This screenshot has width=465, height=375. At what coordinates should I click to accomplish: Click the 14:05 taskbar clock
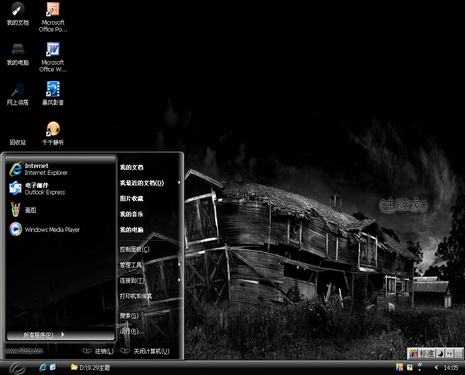tap(451, 367)
